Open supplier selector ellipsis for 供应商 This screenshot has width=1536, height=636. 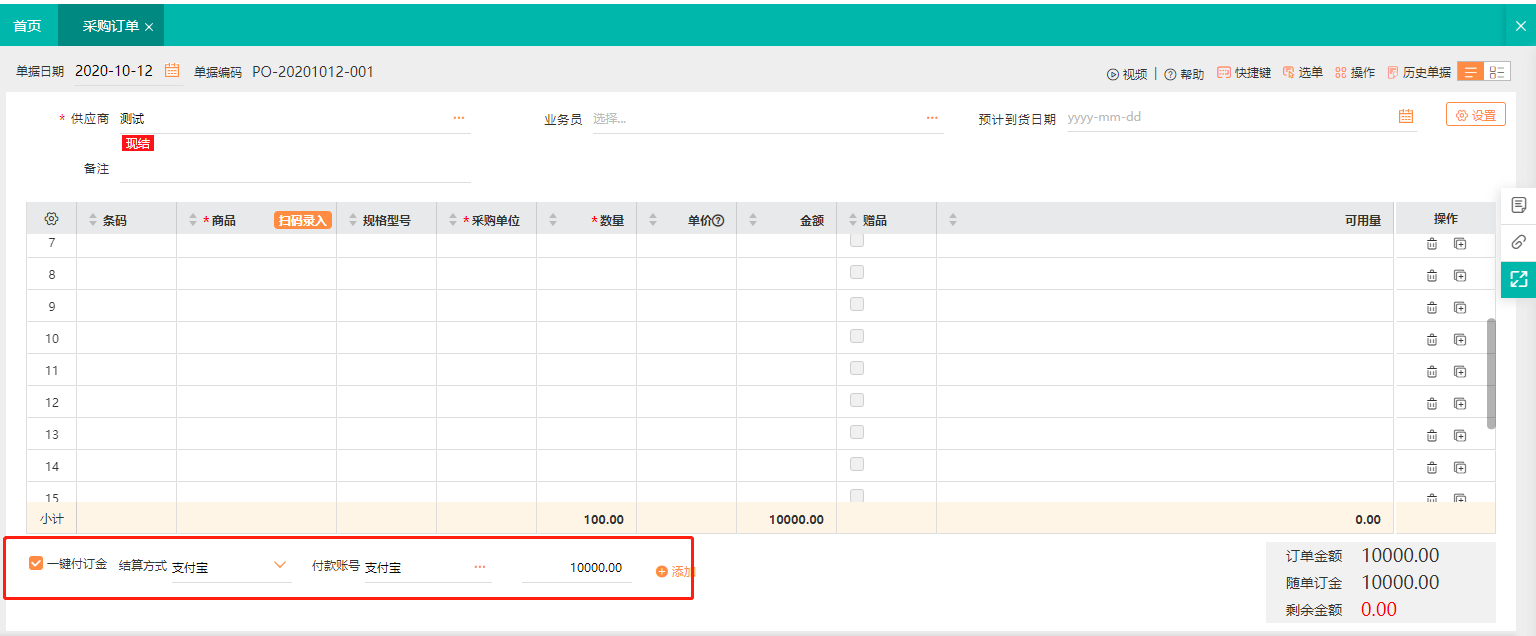tap(459, 118)
